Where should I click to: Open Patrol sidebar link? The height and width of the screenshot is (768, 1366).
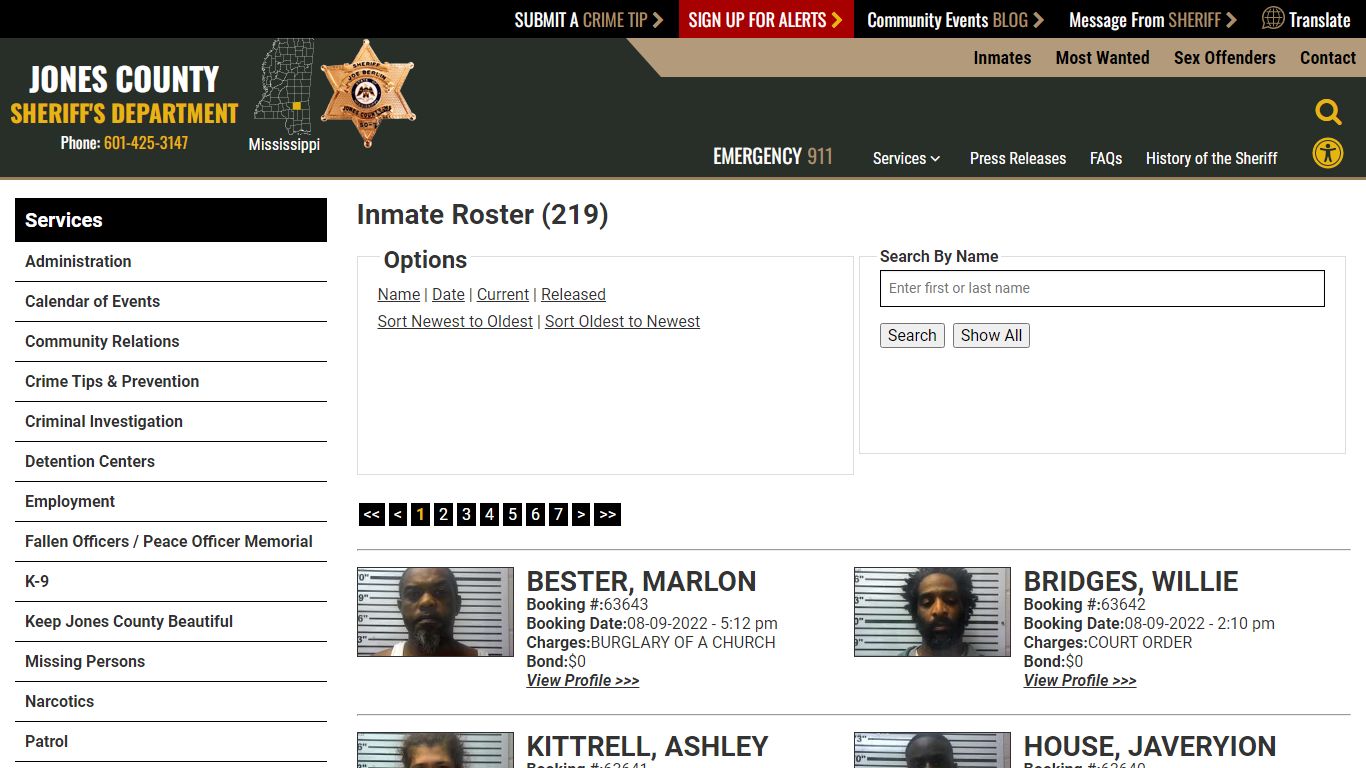tap(171, 742)
